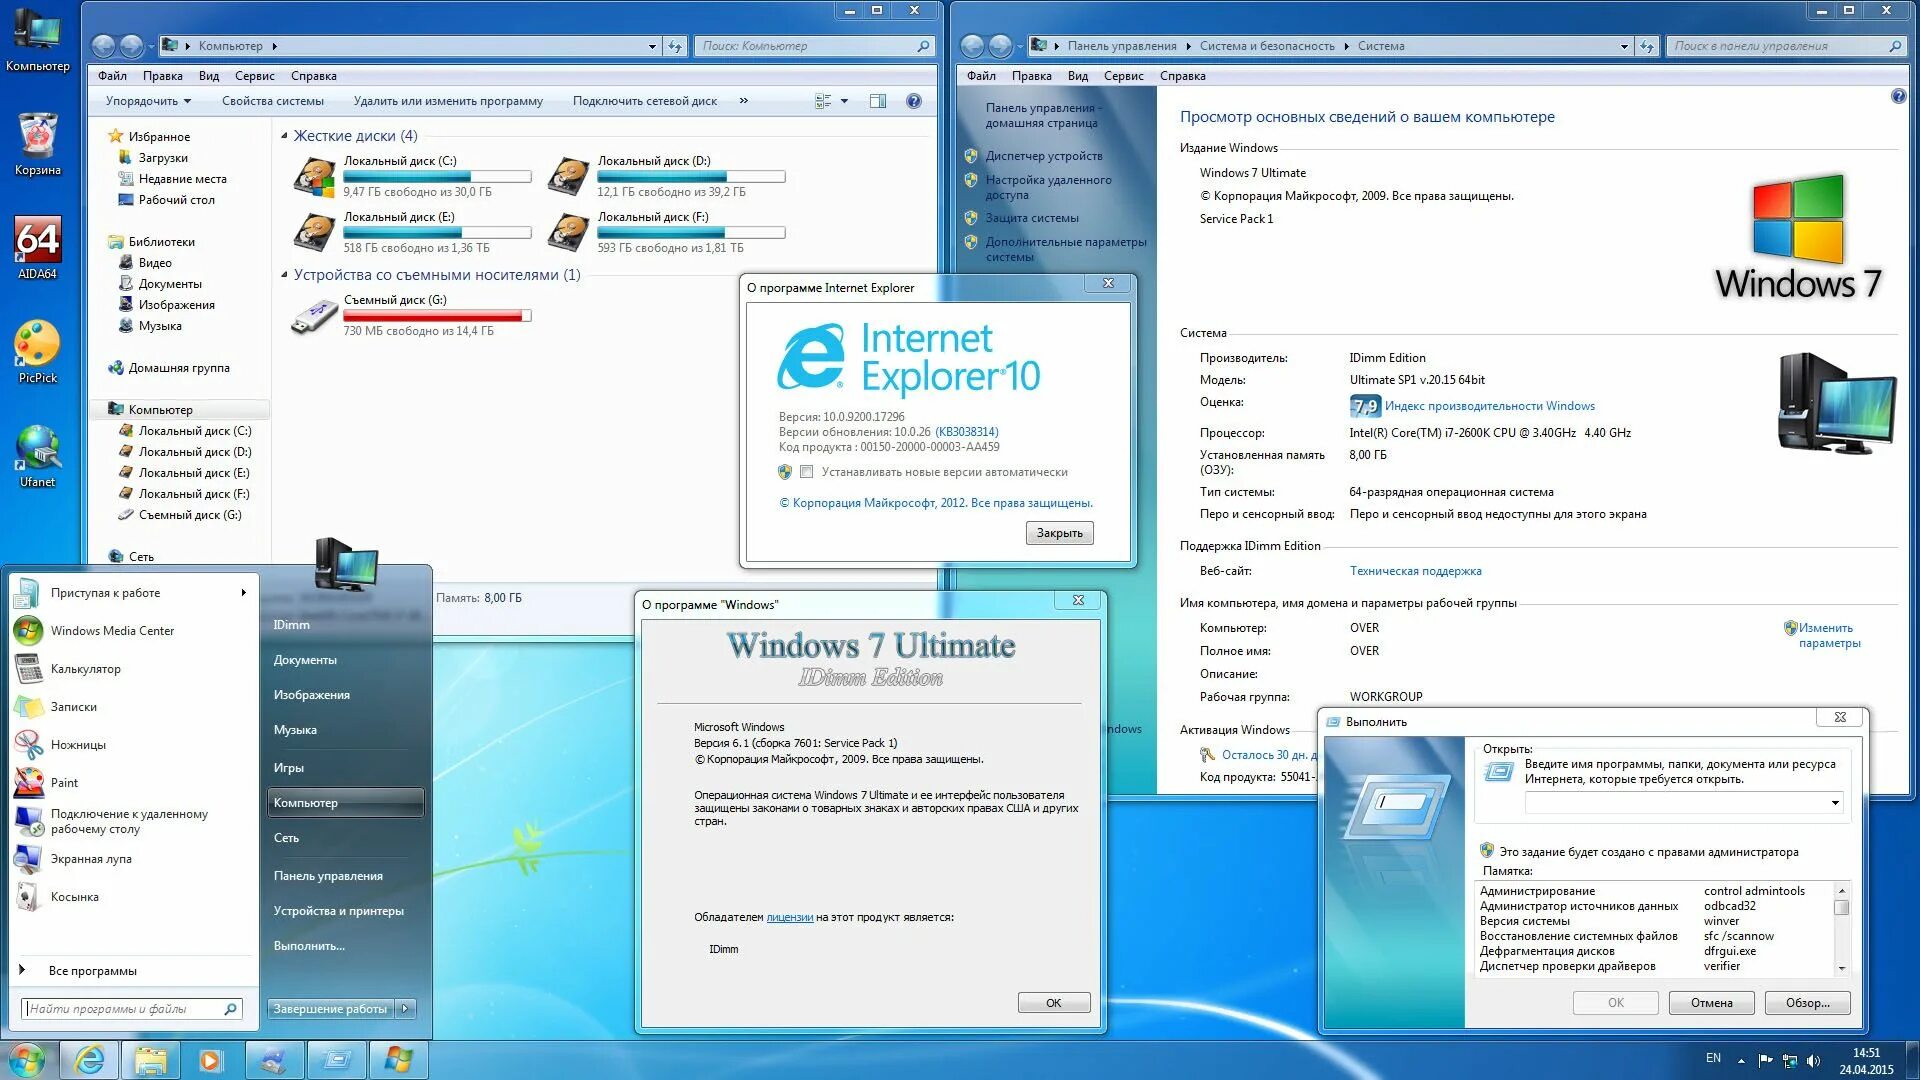
Task: Select Домашняя группа in navigation pane
Action: point(178,368)
